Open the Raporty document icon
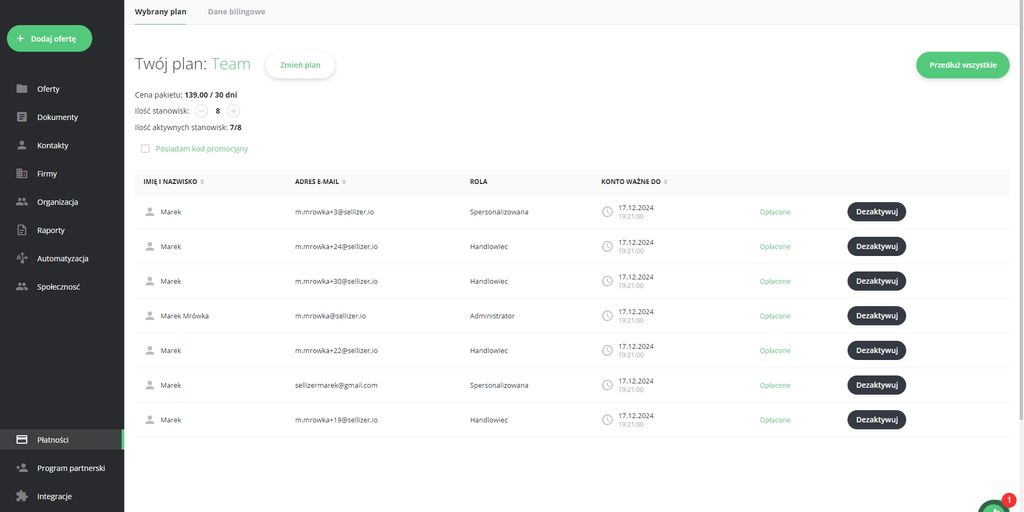 22,230
